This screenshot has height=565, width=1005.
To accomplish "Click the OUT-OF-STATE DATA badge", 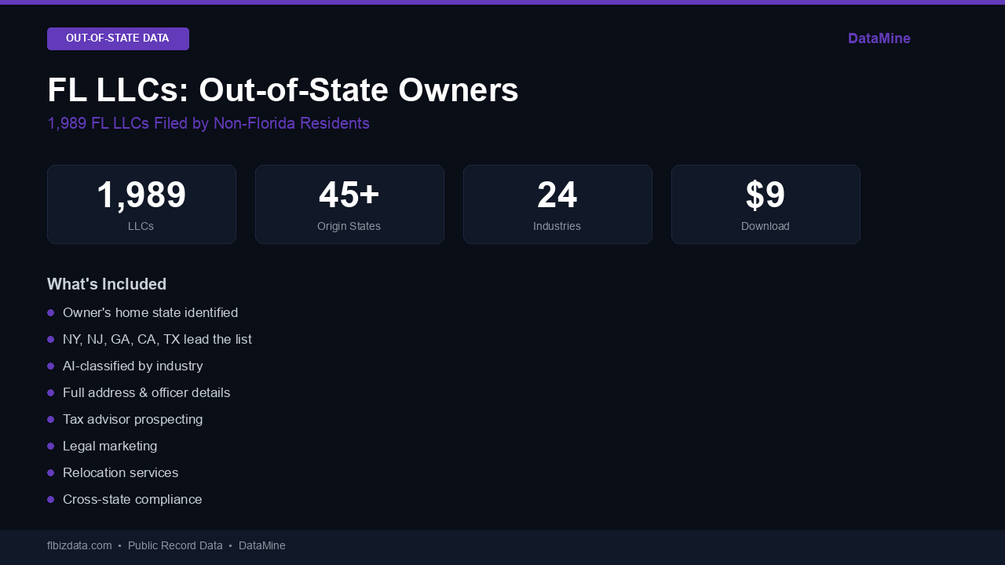I will [x=118, y=38].
